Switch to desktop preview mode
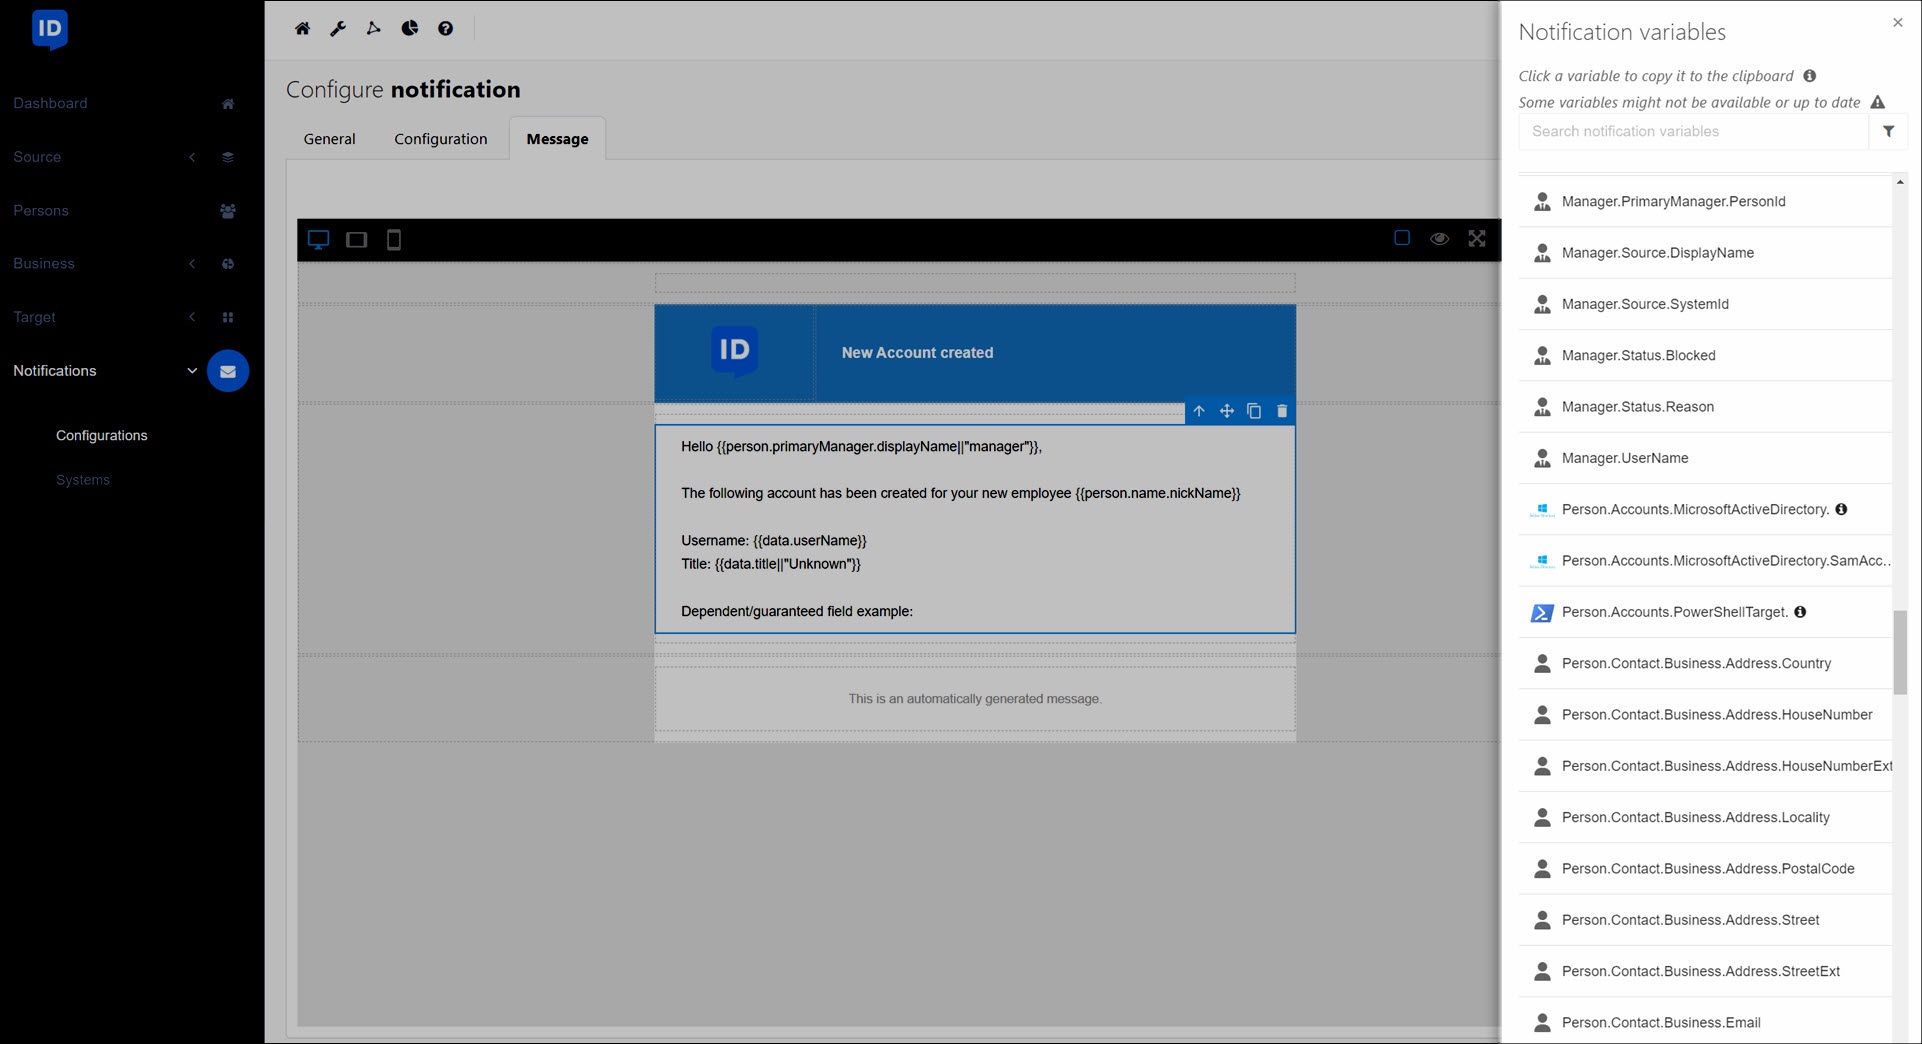The width and height of the screenshot is (1922, 1044). click(x=319, y=240)
